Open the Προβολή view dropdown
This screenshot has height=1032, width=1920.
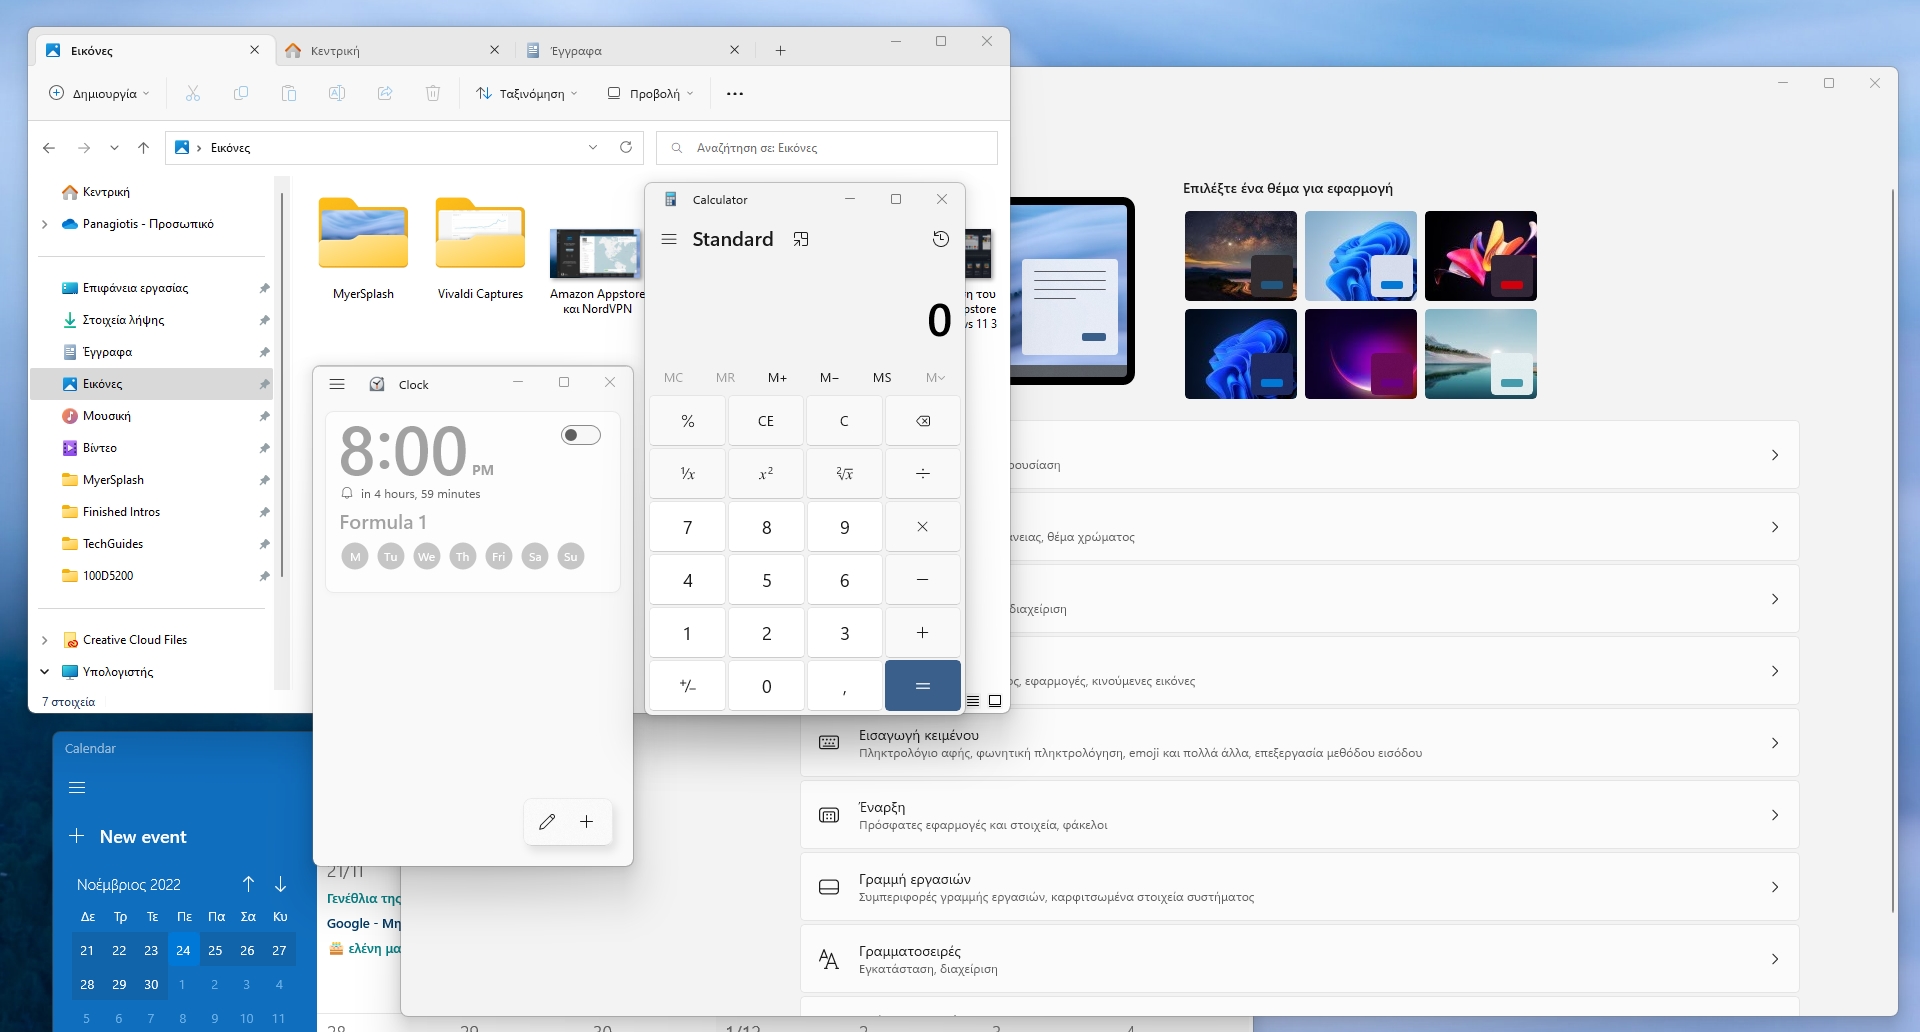point(650,94)
